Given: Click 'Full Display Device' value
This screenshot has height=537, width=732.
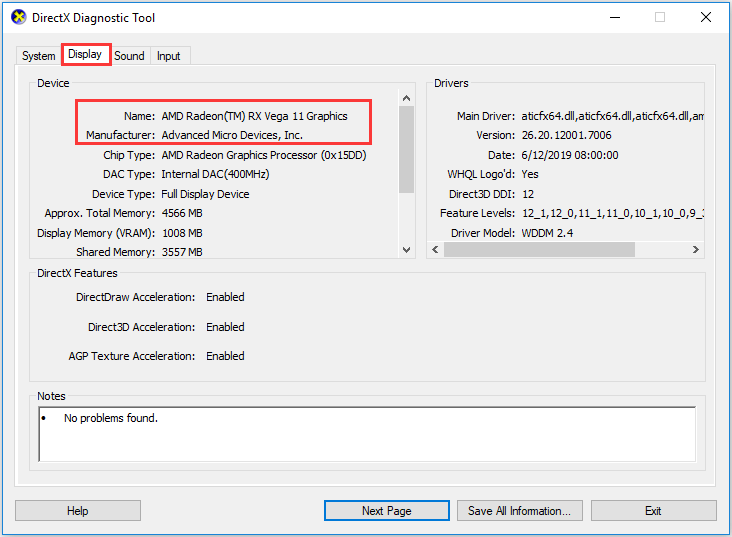Looking at the screenshot, I should (x=205, y=194).
